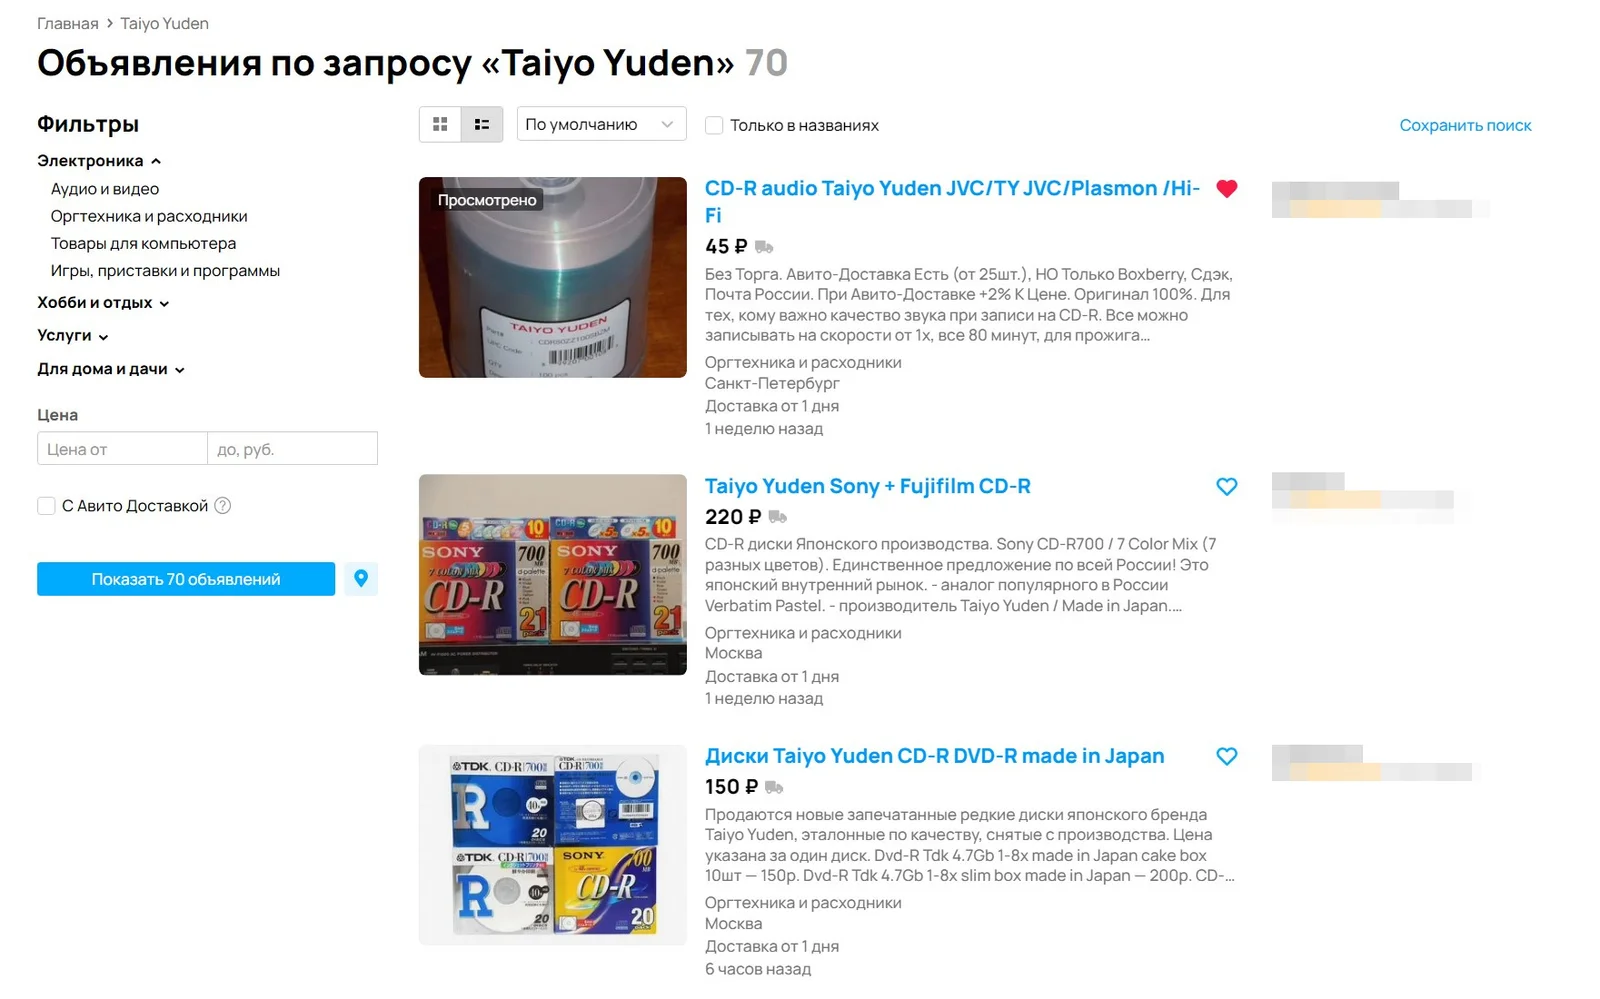The image size is (1600, 999).
Task: Open the По умолчанию sort dropdown
Action: (x=601, y=124)
